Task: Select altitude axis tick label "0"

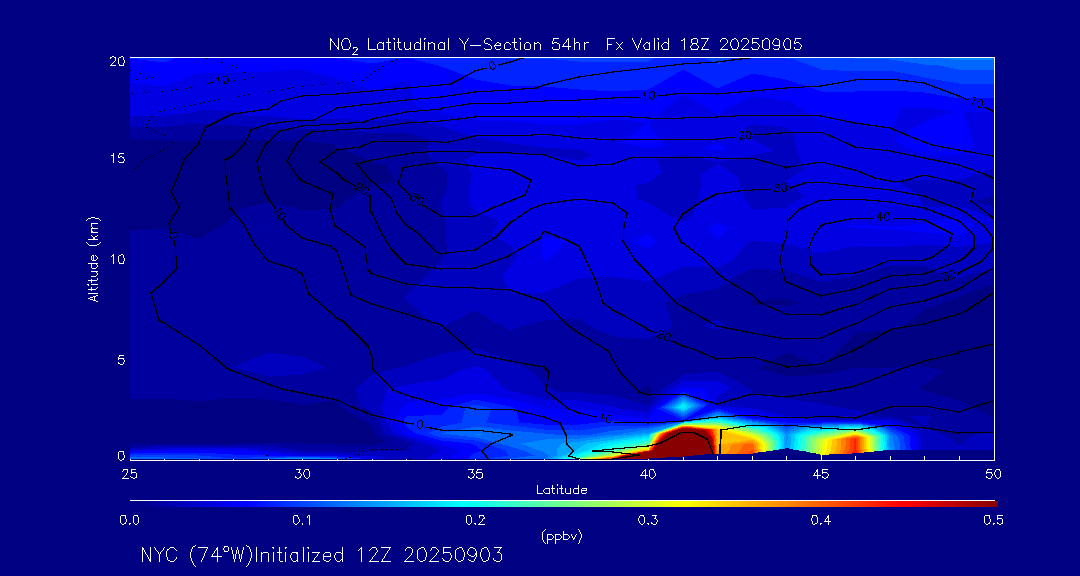Action: pos(121,455)
